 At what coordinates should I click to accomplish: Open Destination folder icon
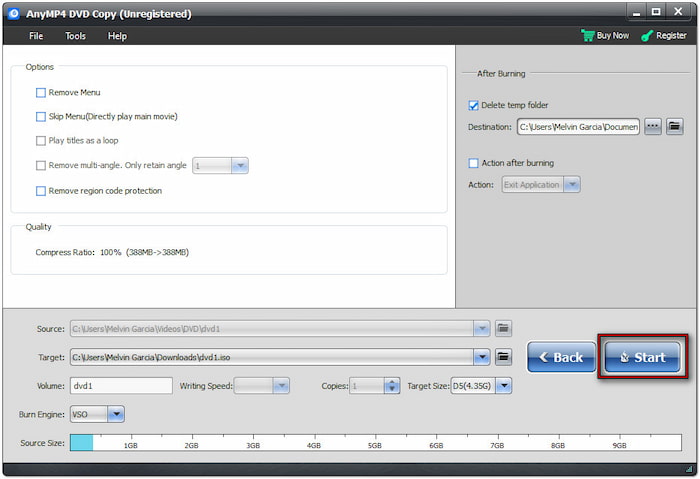(674, 127)
